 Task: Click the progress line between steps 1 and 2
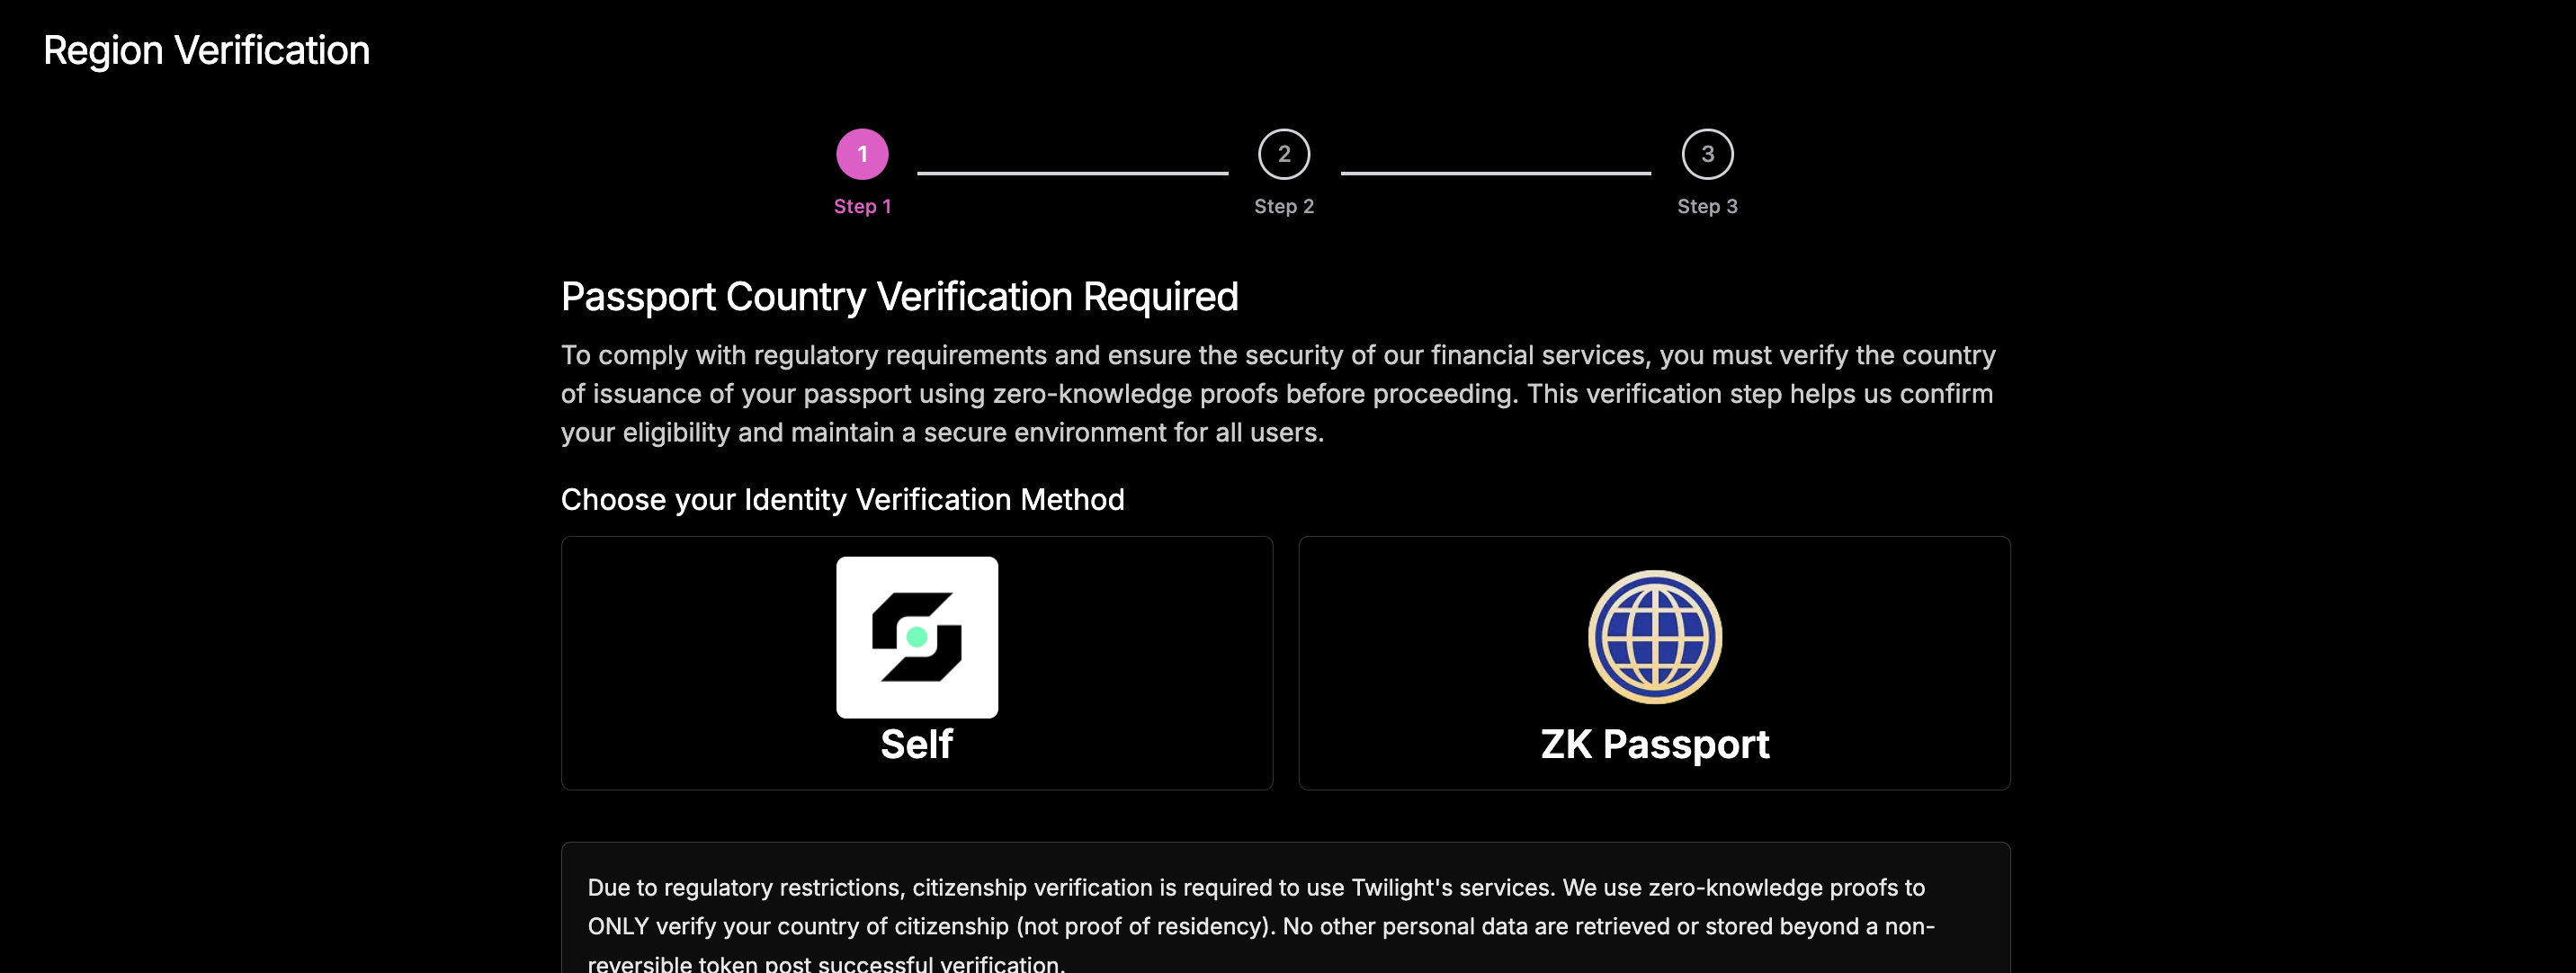pos(1072,173)
